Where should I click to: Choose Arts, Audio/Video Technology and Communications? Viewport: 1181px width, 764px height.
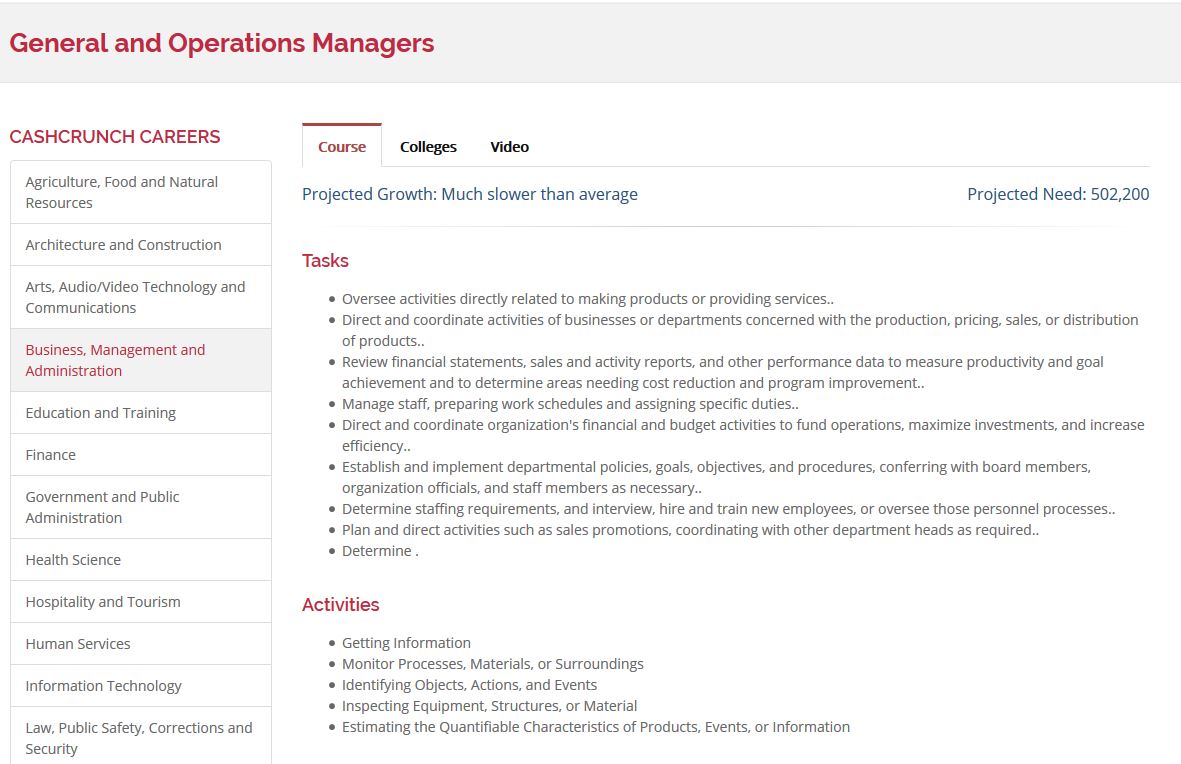coord(141,297)
